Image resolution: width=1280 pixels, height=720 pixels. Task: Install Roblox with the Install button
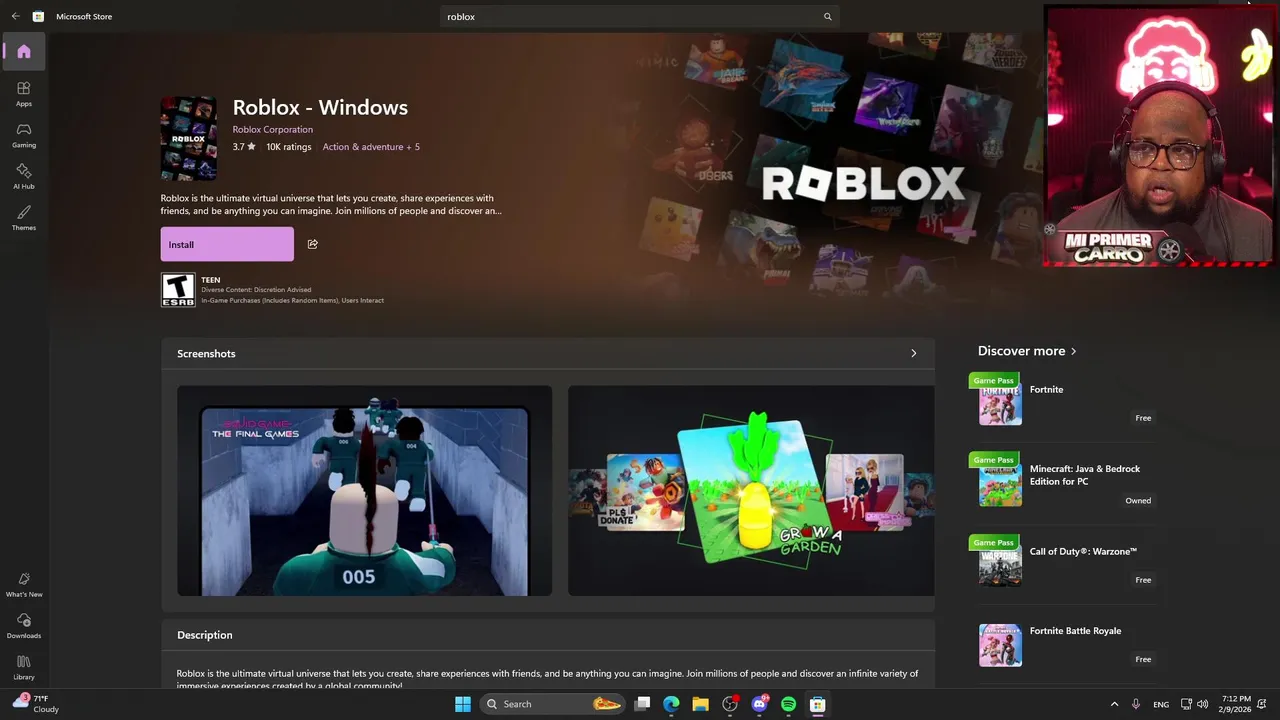click(227, 244)
